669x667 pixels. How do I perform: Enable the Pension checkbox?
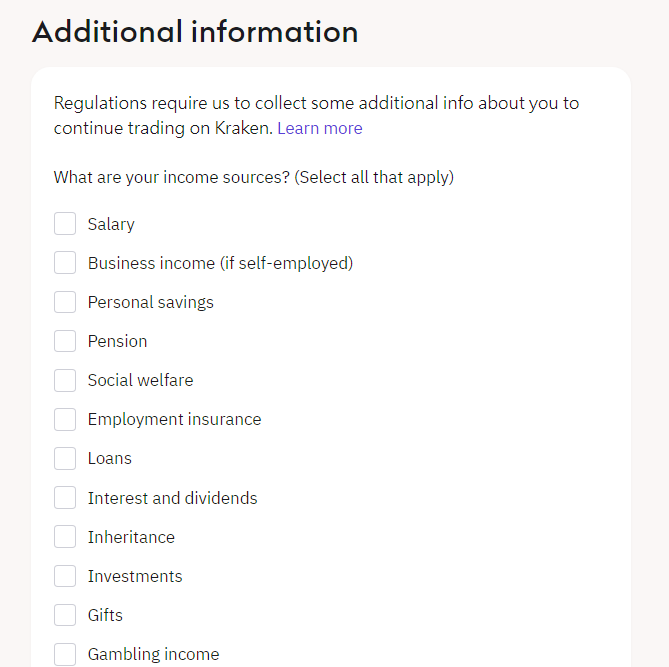[65, 341]
